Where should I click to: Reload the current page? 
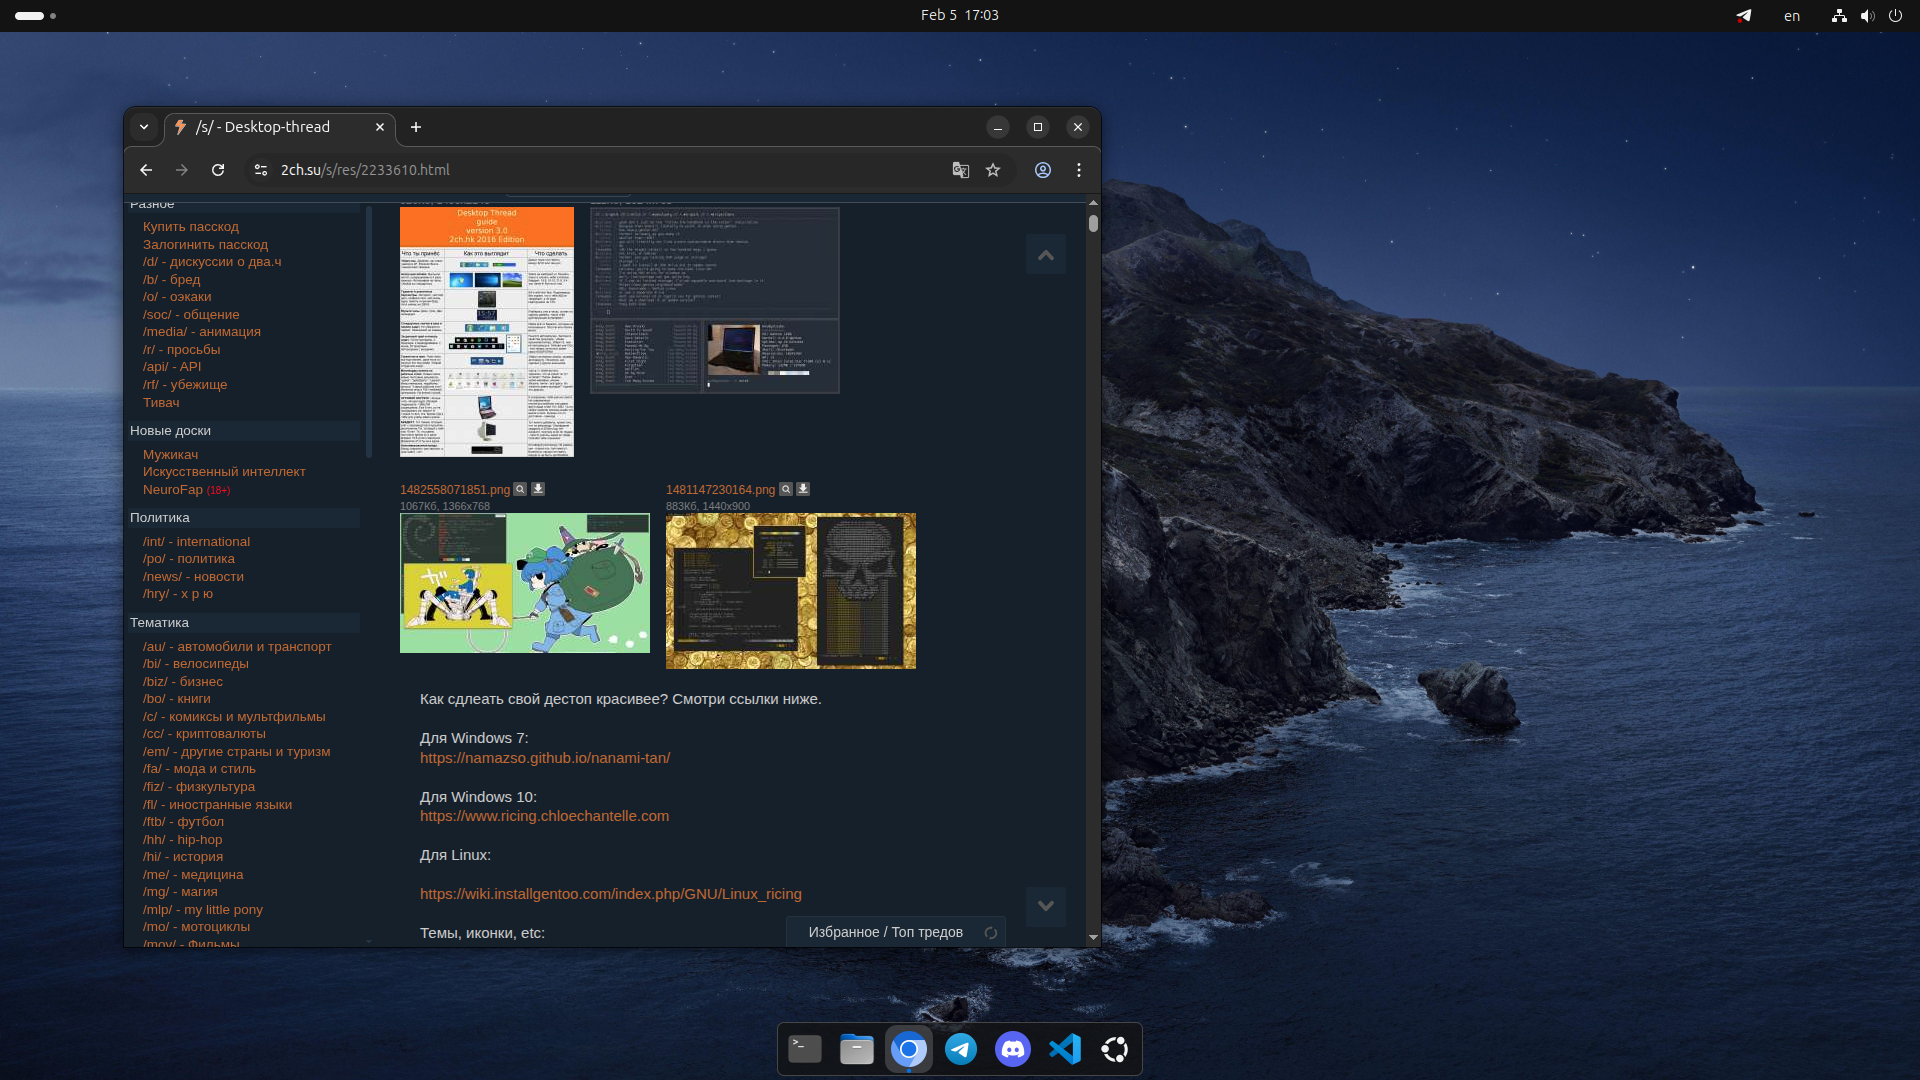[x=218, y=170]
